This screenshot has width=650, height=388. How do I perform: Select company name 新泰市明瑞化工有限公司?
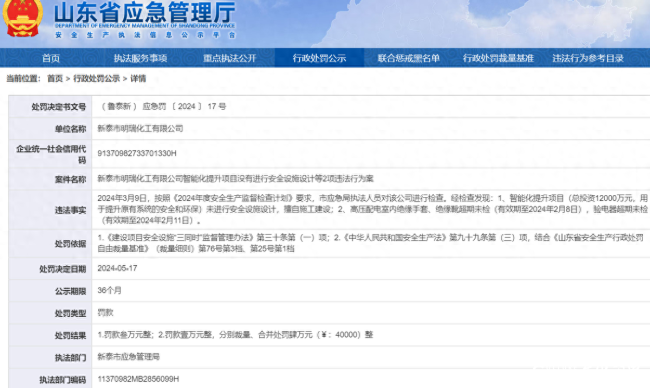point(140,129)
